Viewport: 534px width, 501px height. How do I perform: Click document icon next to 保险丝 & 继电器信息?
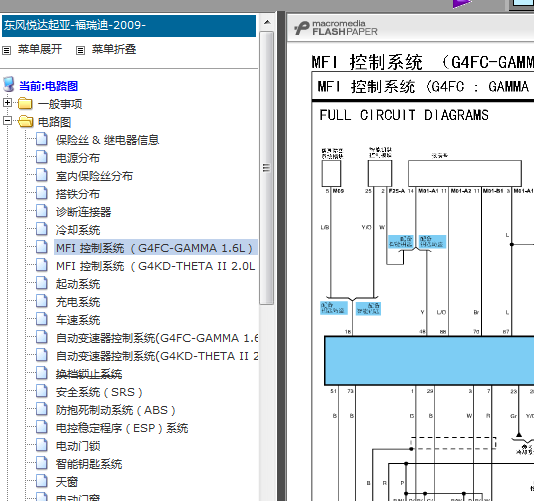pyautogui.click(x=42, y=139)
